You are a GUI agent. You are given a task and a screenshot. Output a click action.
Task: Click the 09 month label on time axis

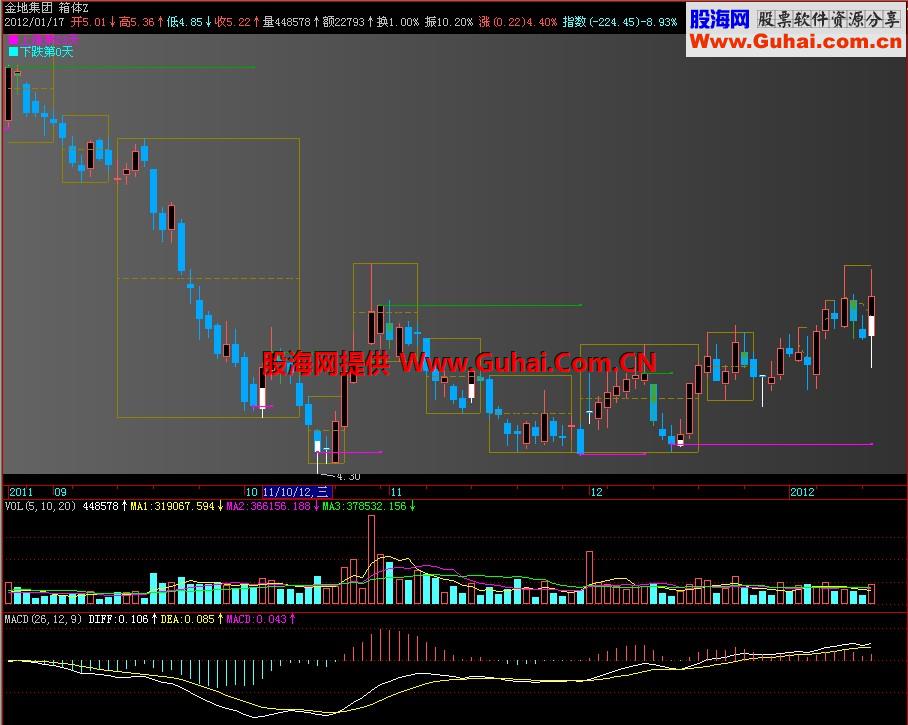pos(60,492)
